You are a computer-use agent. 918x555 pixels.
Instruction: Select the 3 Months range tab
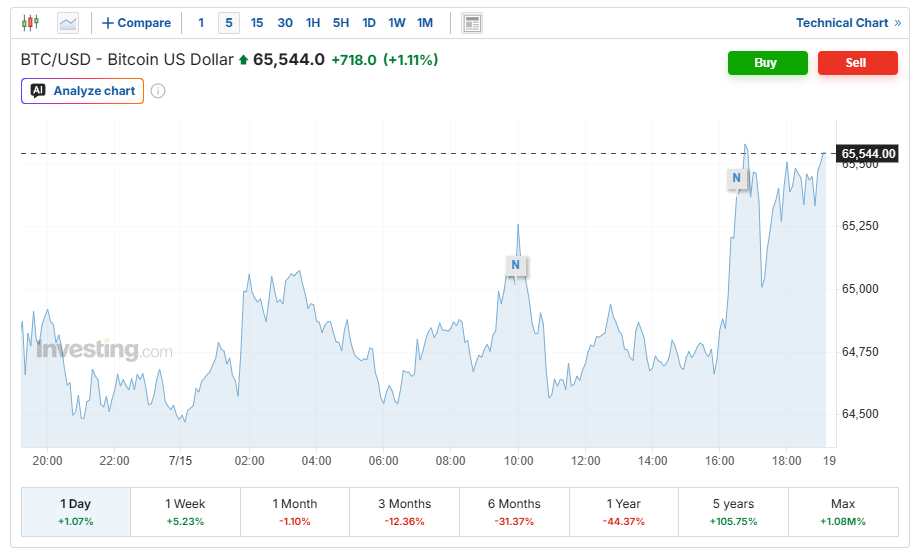[x=405, y=512]
